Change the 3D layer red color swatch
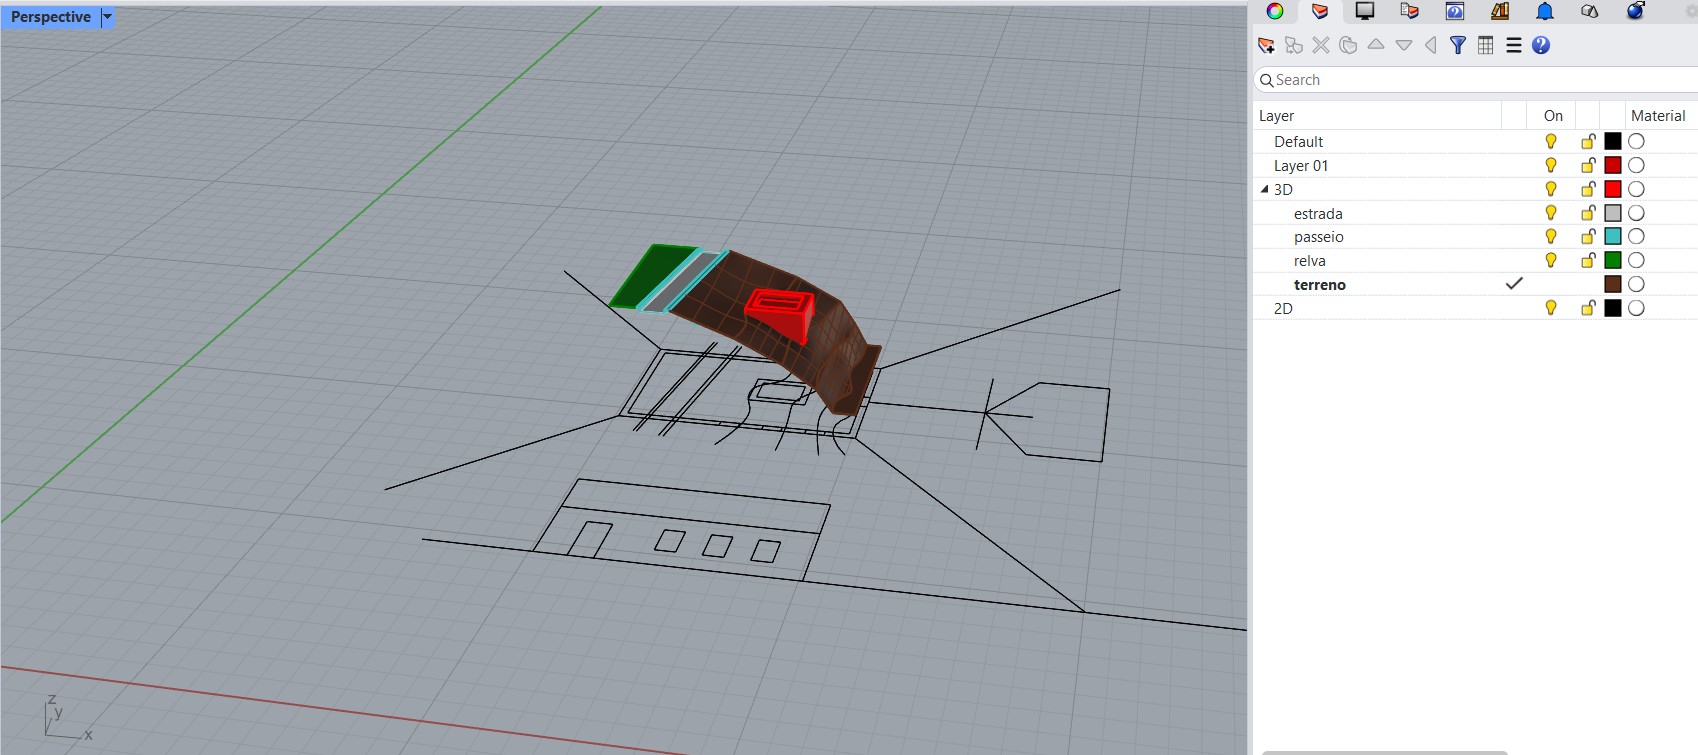 point(1613,189)
